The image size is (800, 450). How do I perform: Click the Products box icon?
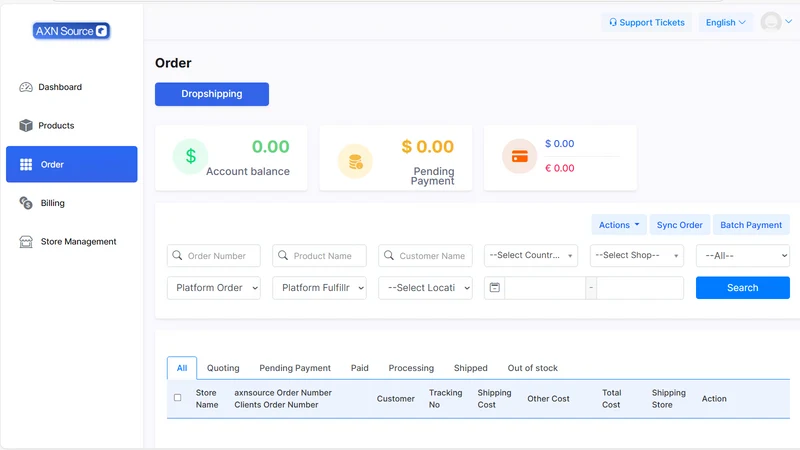(x=26, y=126)
